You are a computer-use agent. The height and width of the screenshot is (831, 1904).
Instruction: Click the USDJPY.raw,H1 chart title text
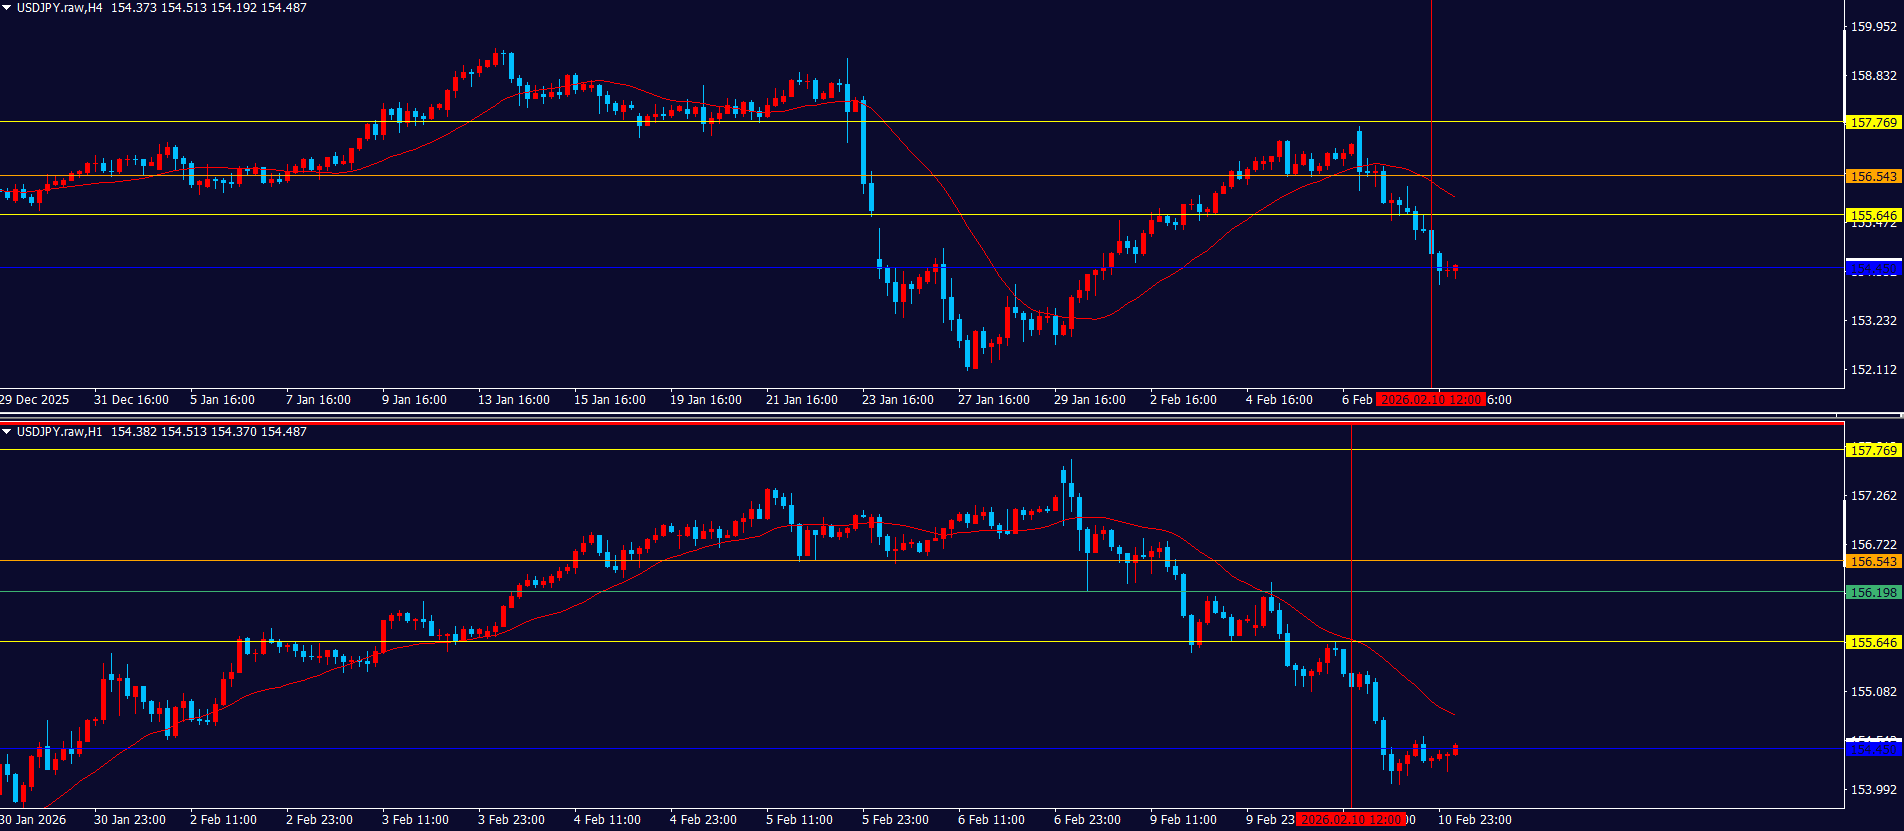[x=59, y=432]
